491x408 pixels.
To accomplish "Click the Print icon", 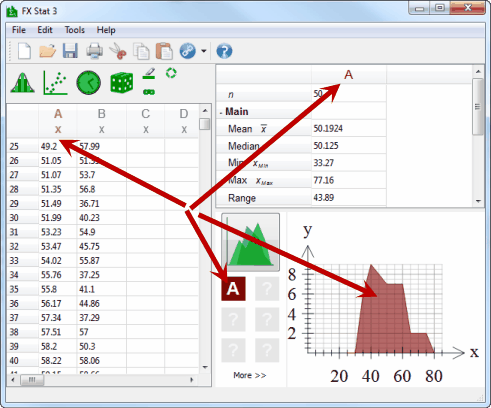I will click(x=95, y=51).
